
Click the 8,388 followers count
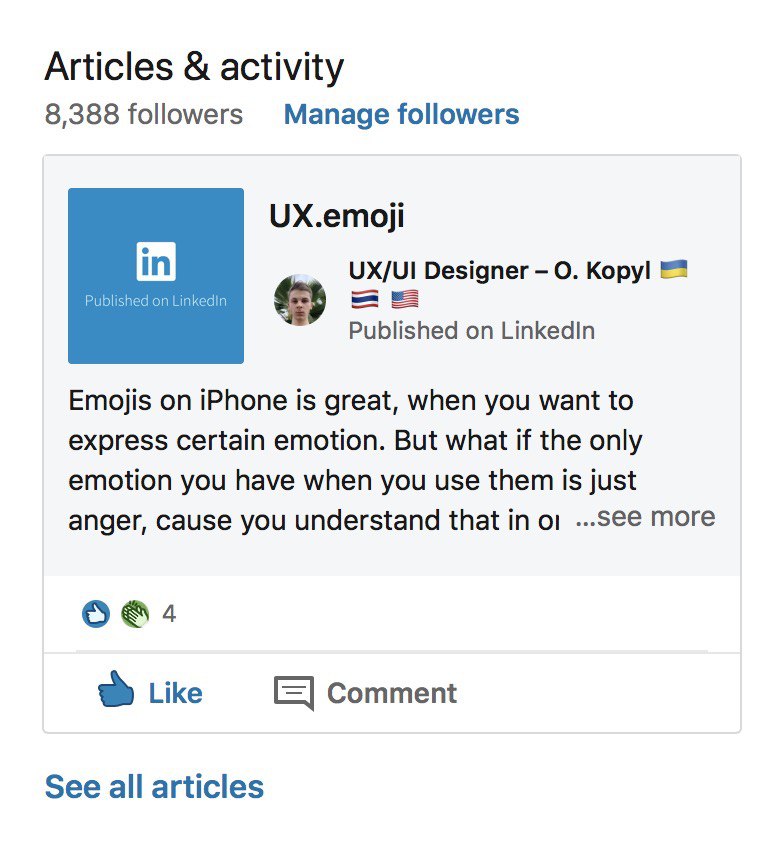(143, 114)
